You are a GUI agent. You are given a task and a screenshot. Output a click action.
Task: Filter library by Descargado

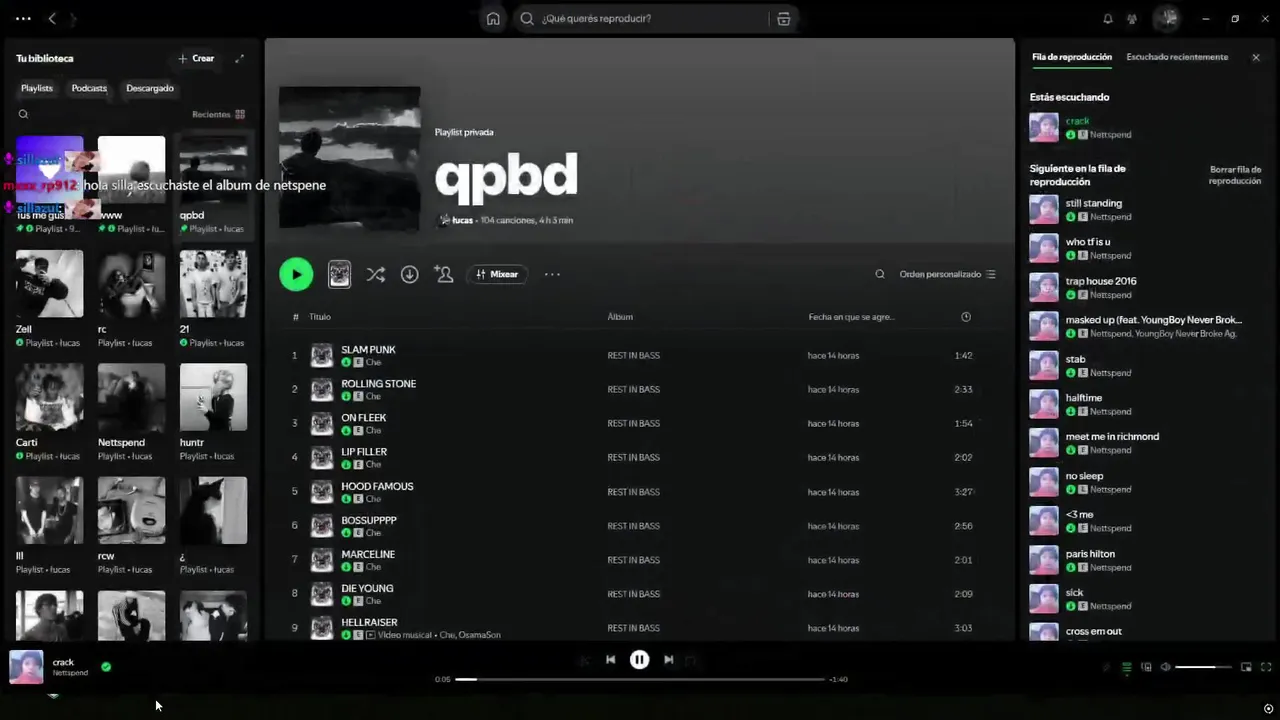[150, 88]
